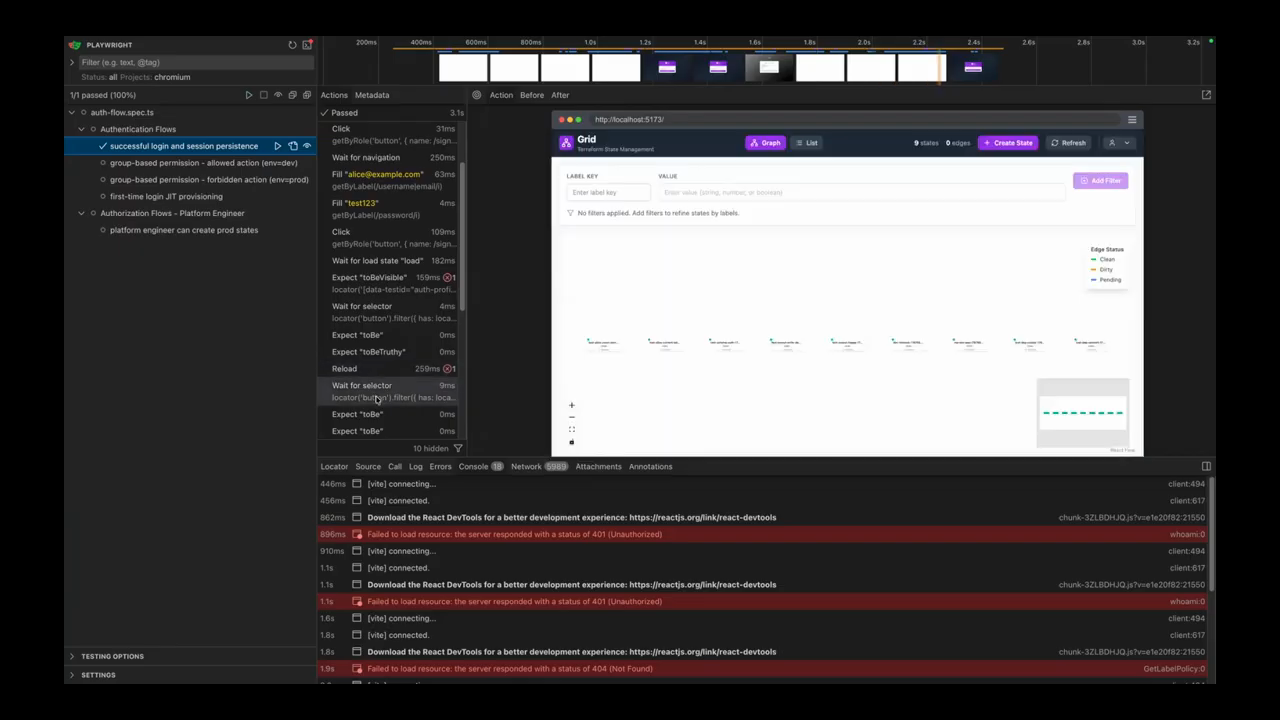
Task: Click the highlighted timeline screenshot thumbnail
Action: click(769, 67)
